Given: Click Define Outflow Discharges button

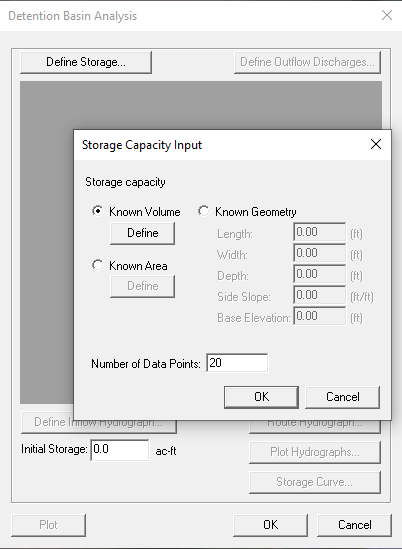Looking at the screenshot, I should [x=307, y=62].
